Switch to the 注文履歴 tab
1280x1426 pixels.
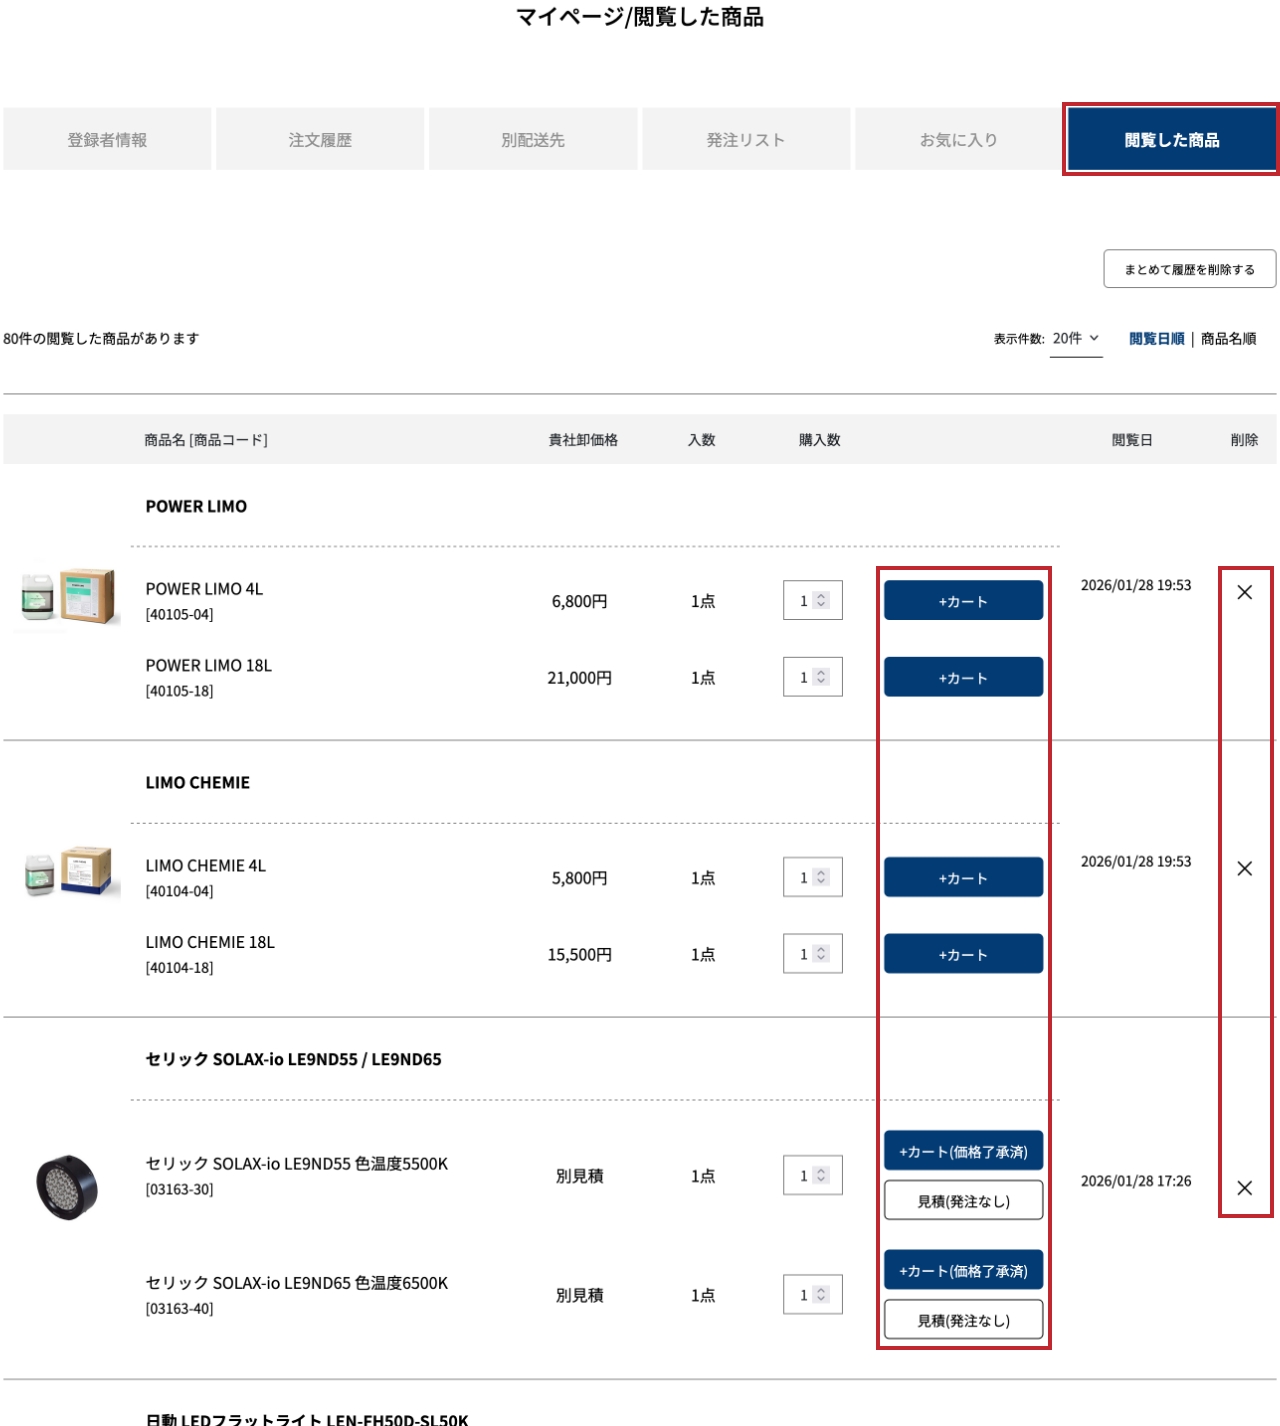(x=320, y=140)
